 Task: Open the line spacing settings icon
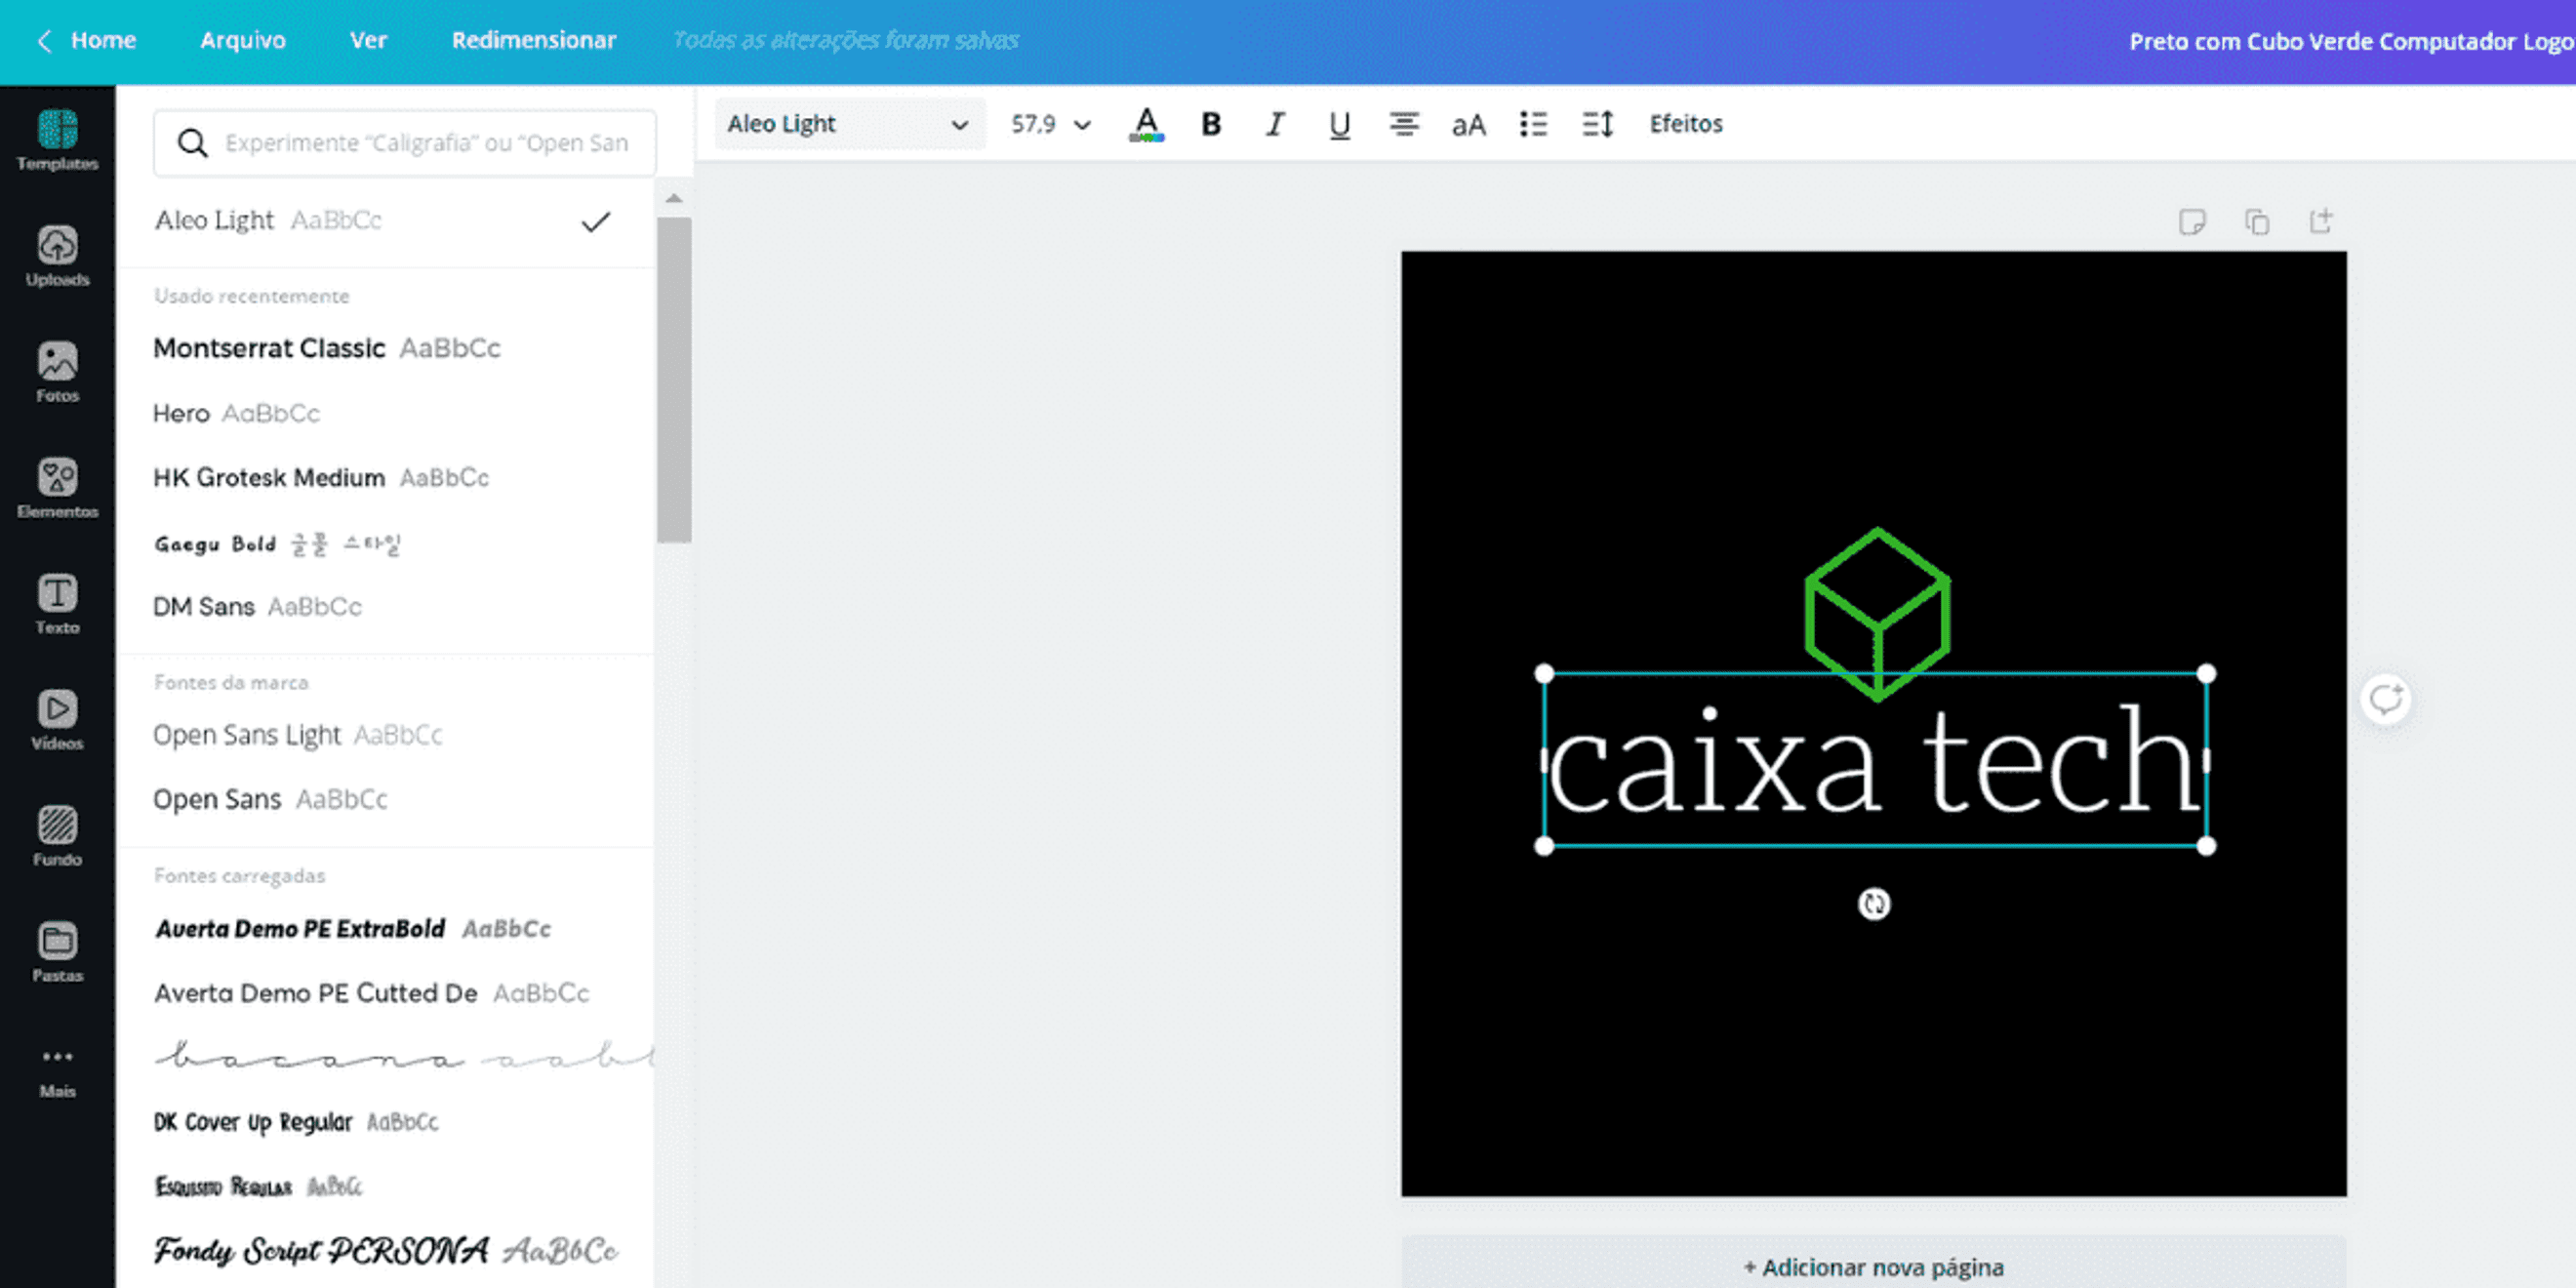coord(1597,124)
